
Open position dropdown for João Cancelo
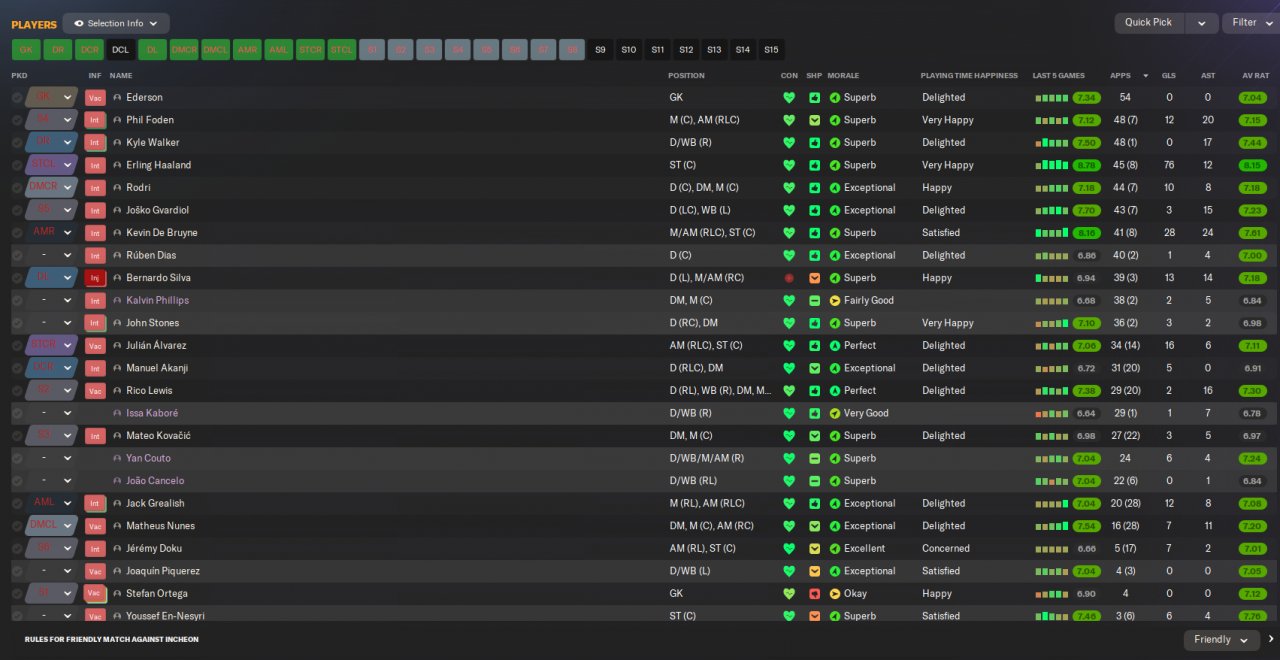52,481
